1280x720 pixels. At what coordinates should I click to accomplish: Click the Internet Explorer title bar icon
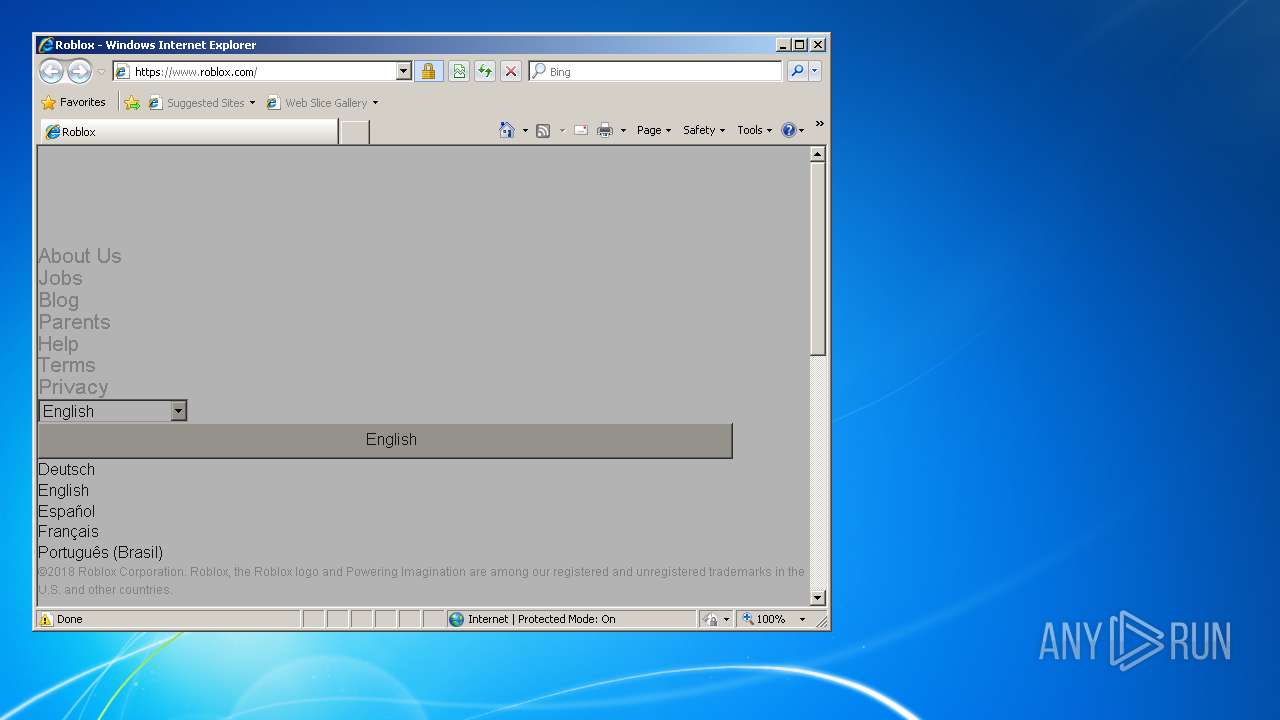[46, 45]
